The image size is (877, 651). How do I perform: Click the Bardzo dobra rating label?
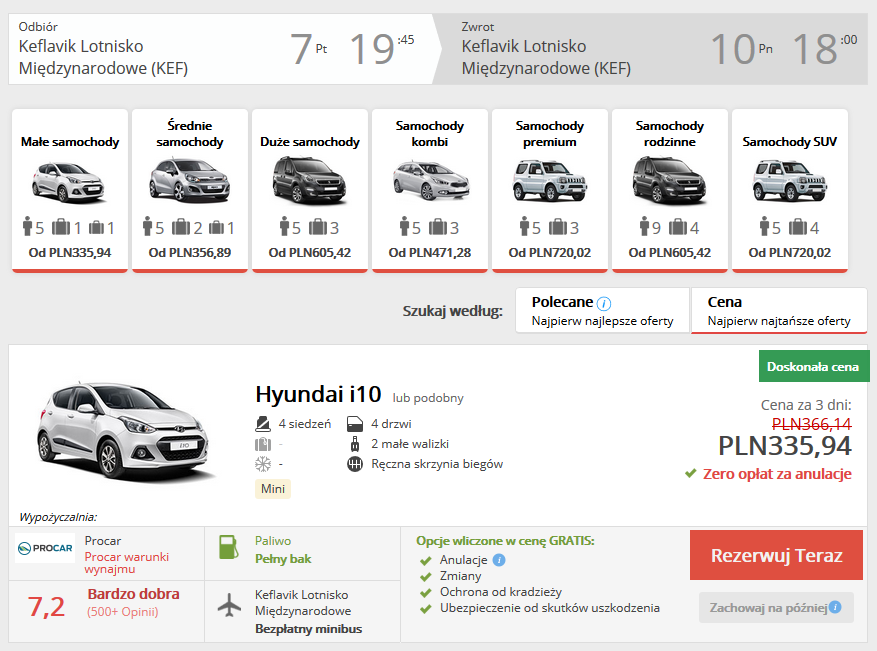point(133,594)
